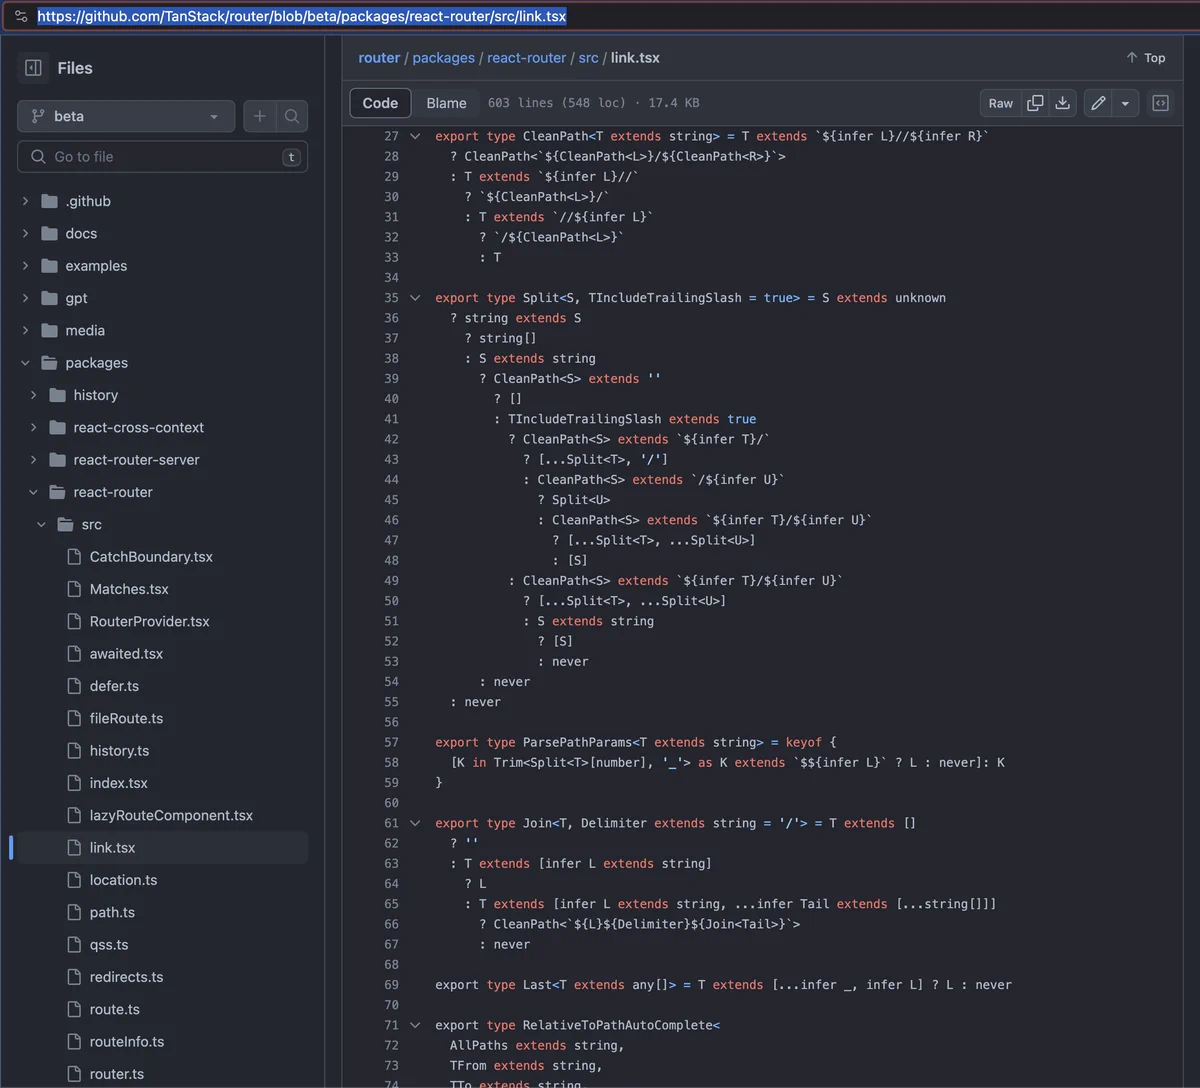Open path.ts in file tree
The image size is (1200, 1088).
click(x=112, y=912)
